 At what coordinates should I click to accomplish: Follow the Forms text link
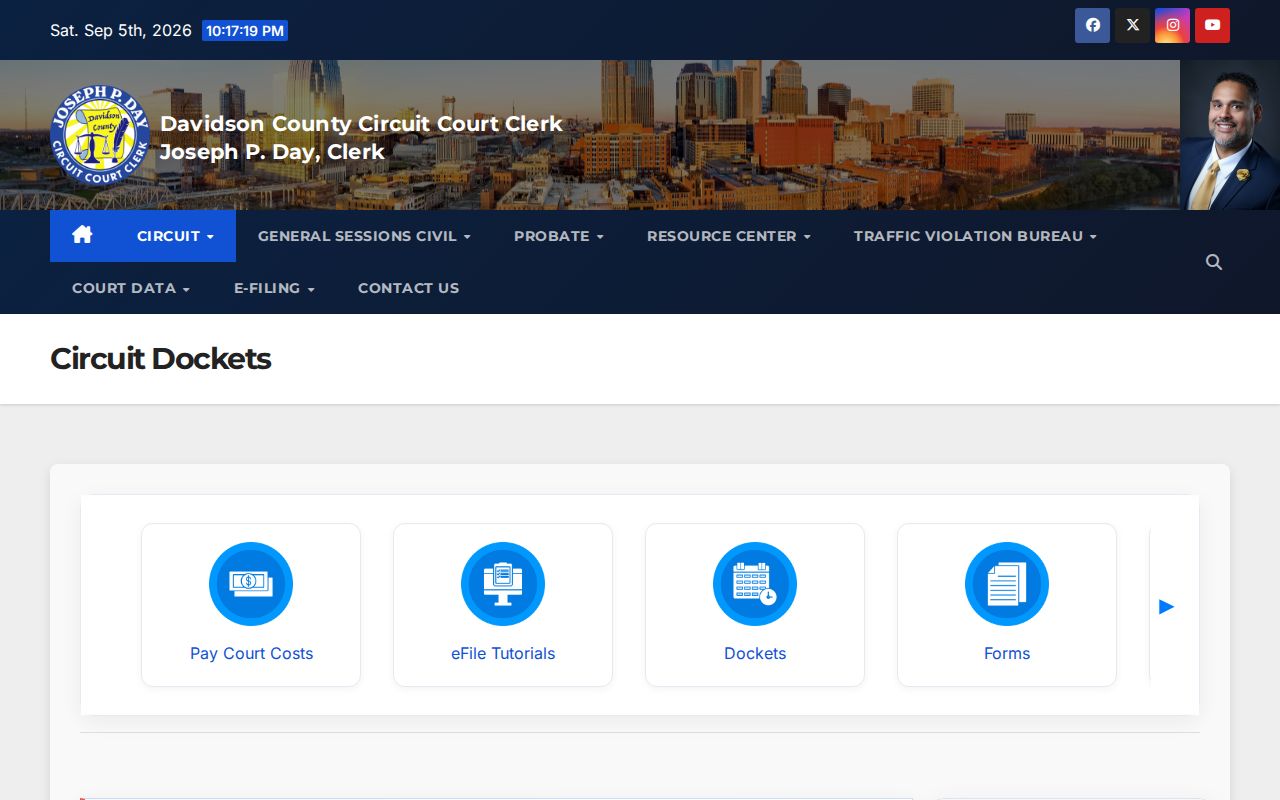point(1007,653)
